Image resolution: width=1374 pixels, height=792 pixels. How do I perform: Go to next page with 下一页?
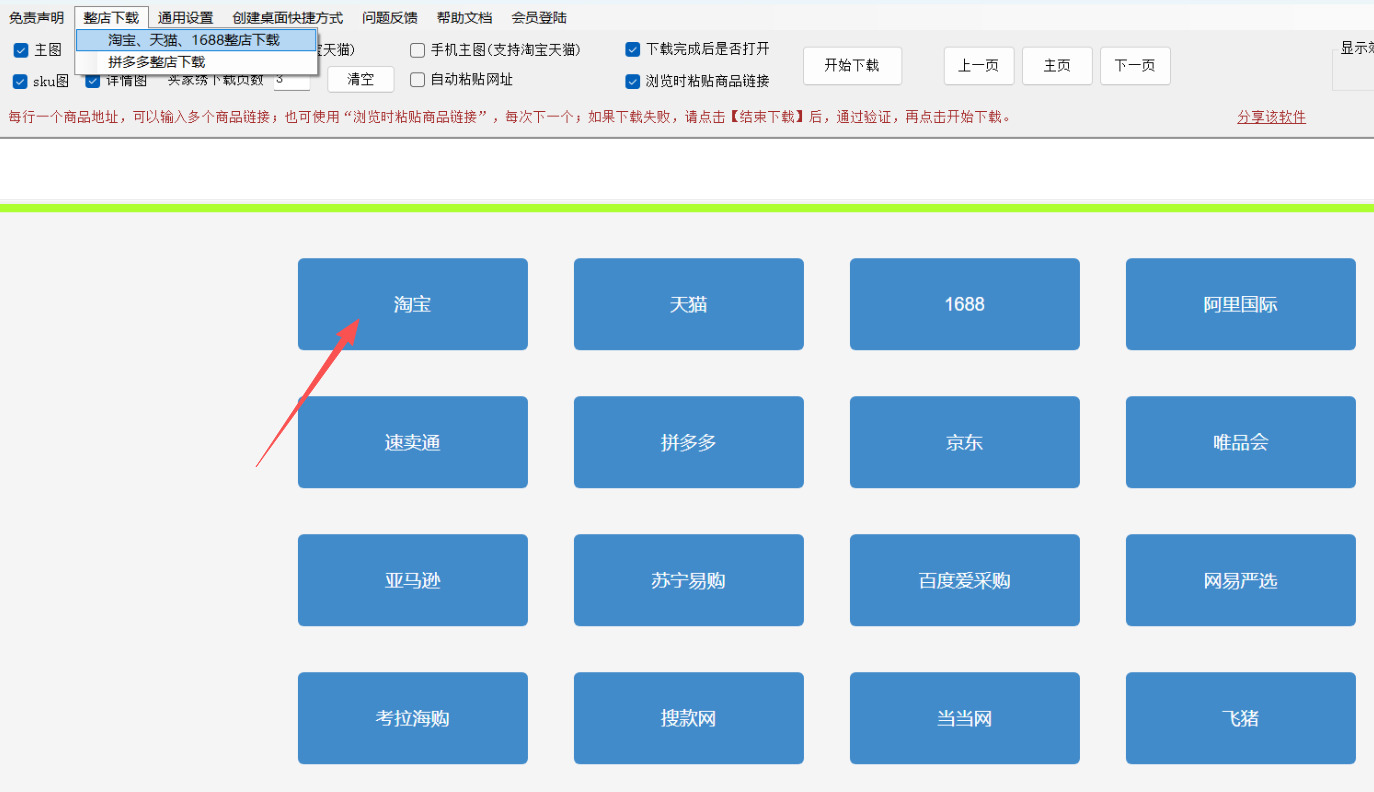[x=1135, y=66]
